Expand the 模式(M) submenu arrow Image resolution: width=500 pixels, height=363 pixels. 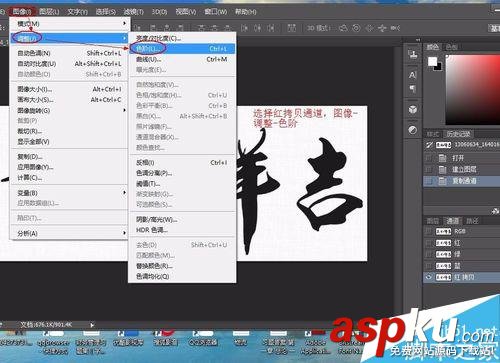click(124, 23)
